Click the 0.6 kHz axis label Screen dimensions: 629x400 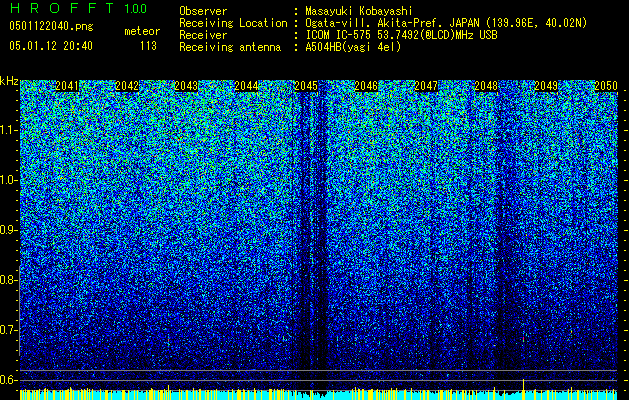pyautogui.click(x=9, y=380)
